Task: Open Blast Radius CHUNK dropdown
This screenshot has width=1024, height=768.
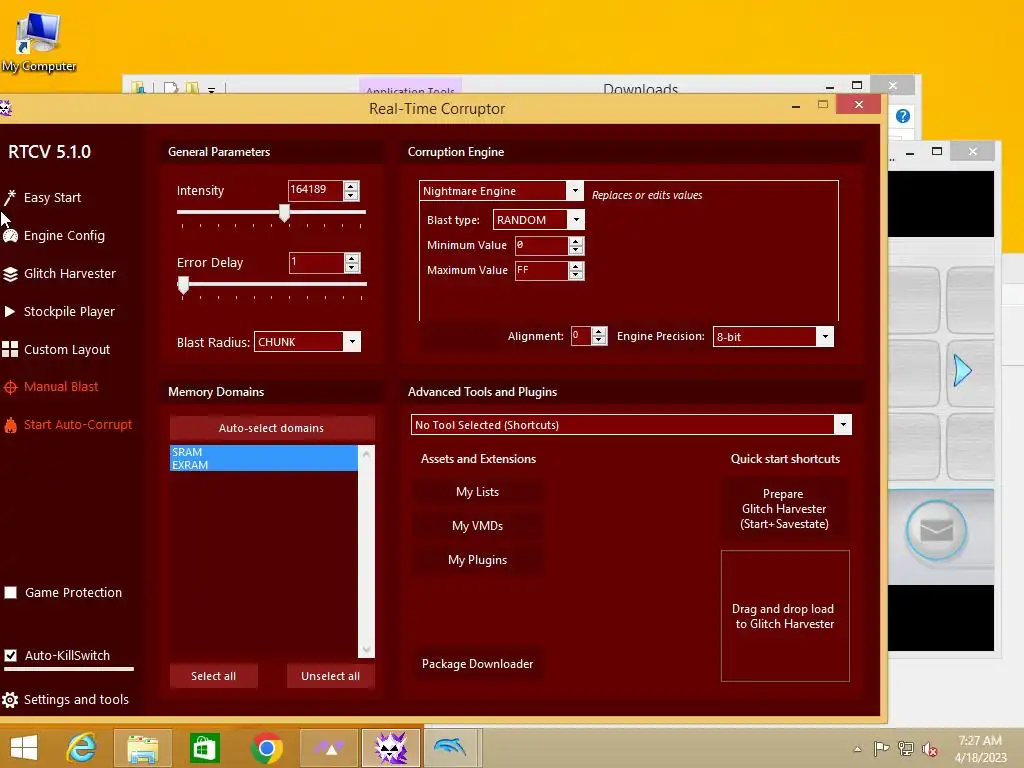Action: point(352,342)
